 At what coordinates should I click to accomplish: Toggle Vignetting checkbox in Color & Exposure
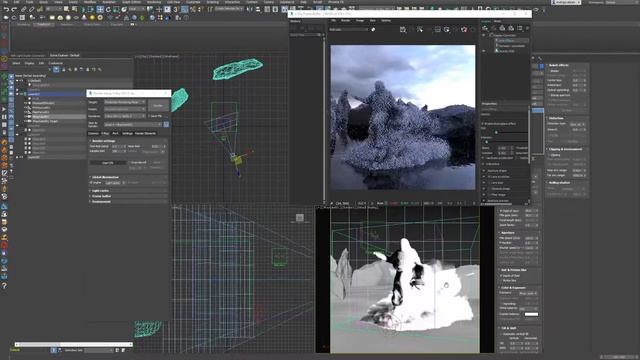pyautogui.click(x=501, y=304)
